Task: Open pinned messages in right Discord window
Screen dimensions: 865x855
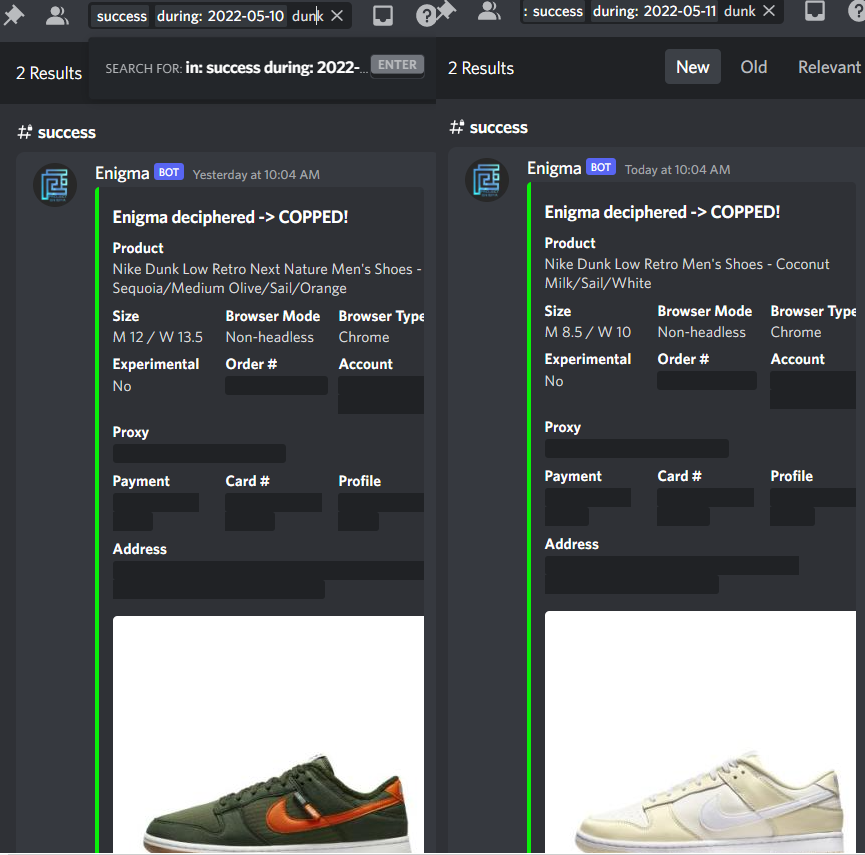Action: point(446,10)
